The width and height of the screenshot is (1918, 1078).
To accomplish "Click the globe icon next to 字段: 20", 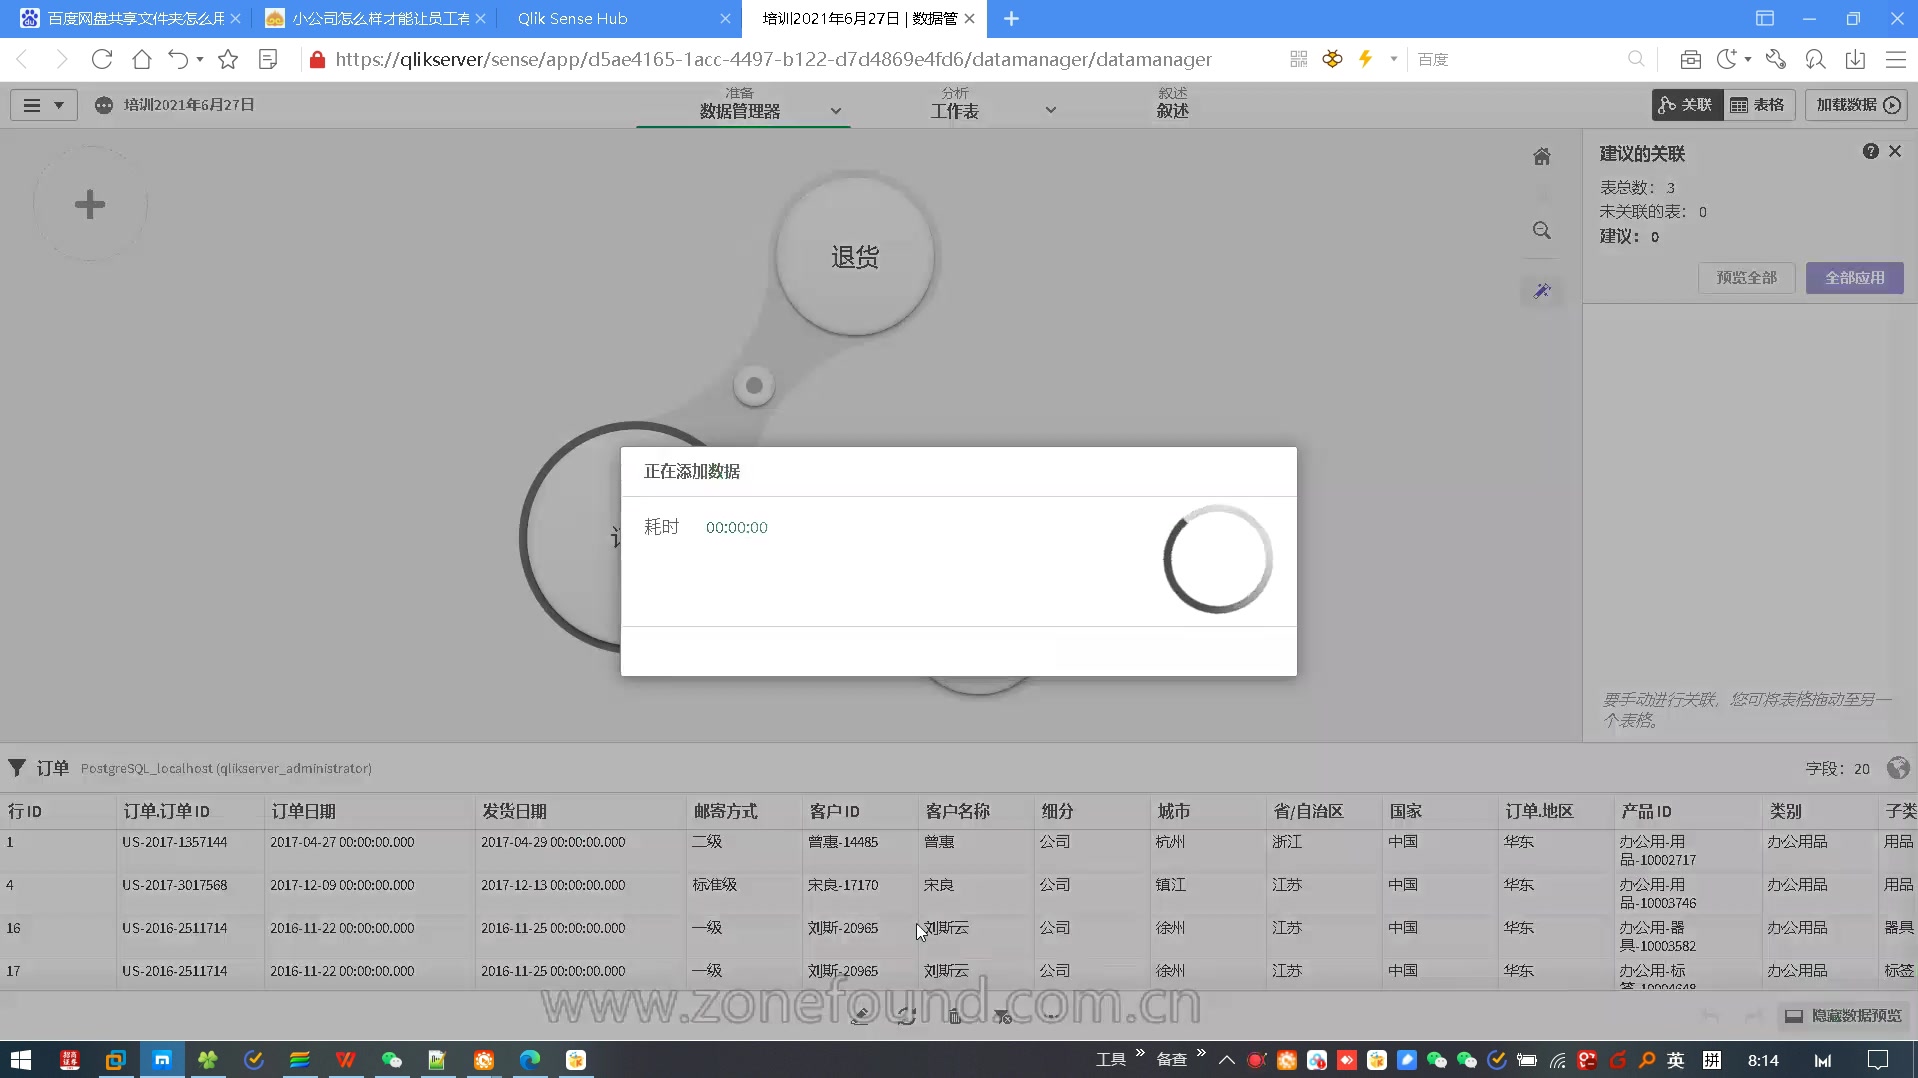I will [1897, 768].
